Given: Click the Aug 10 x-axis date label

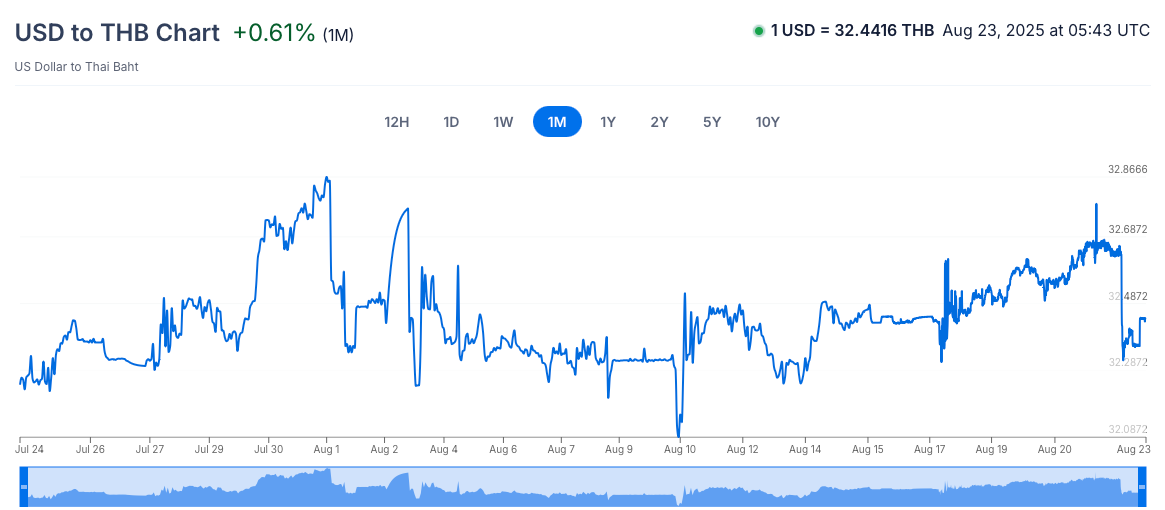Looking at the screenshot, I should tap(680, 451).
